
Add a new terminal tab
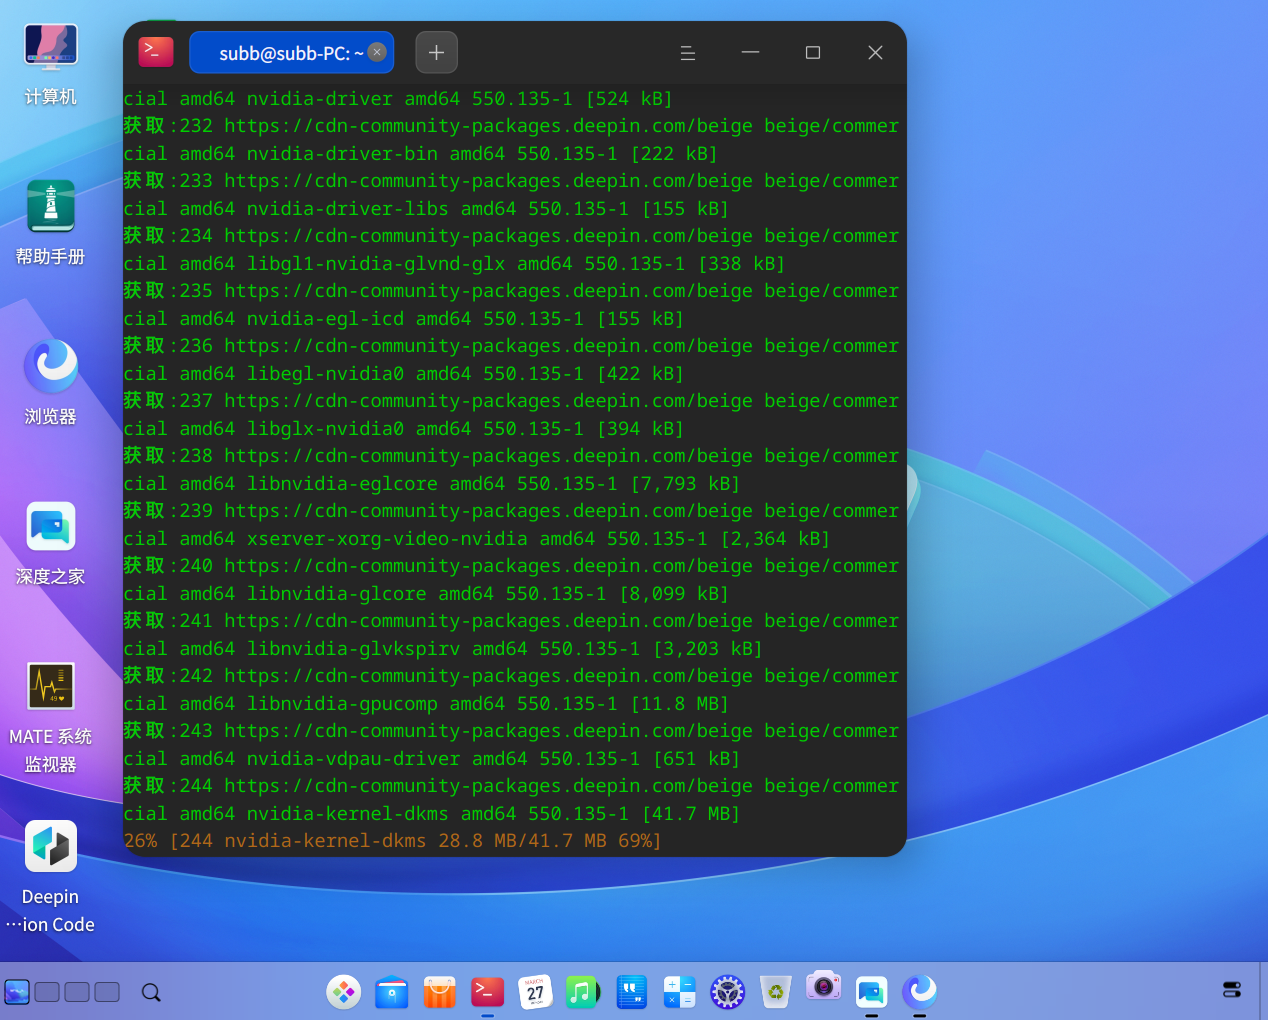[436, 53]
